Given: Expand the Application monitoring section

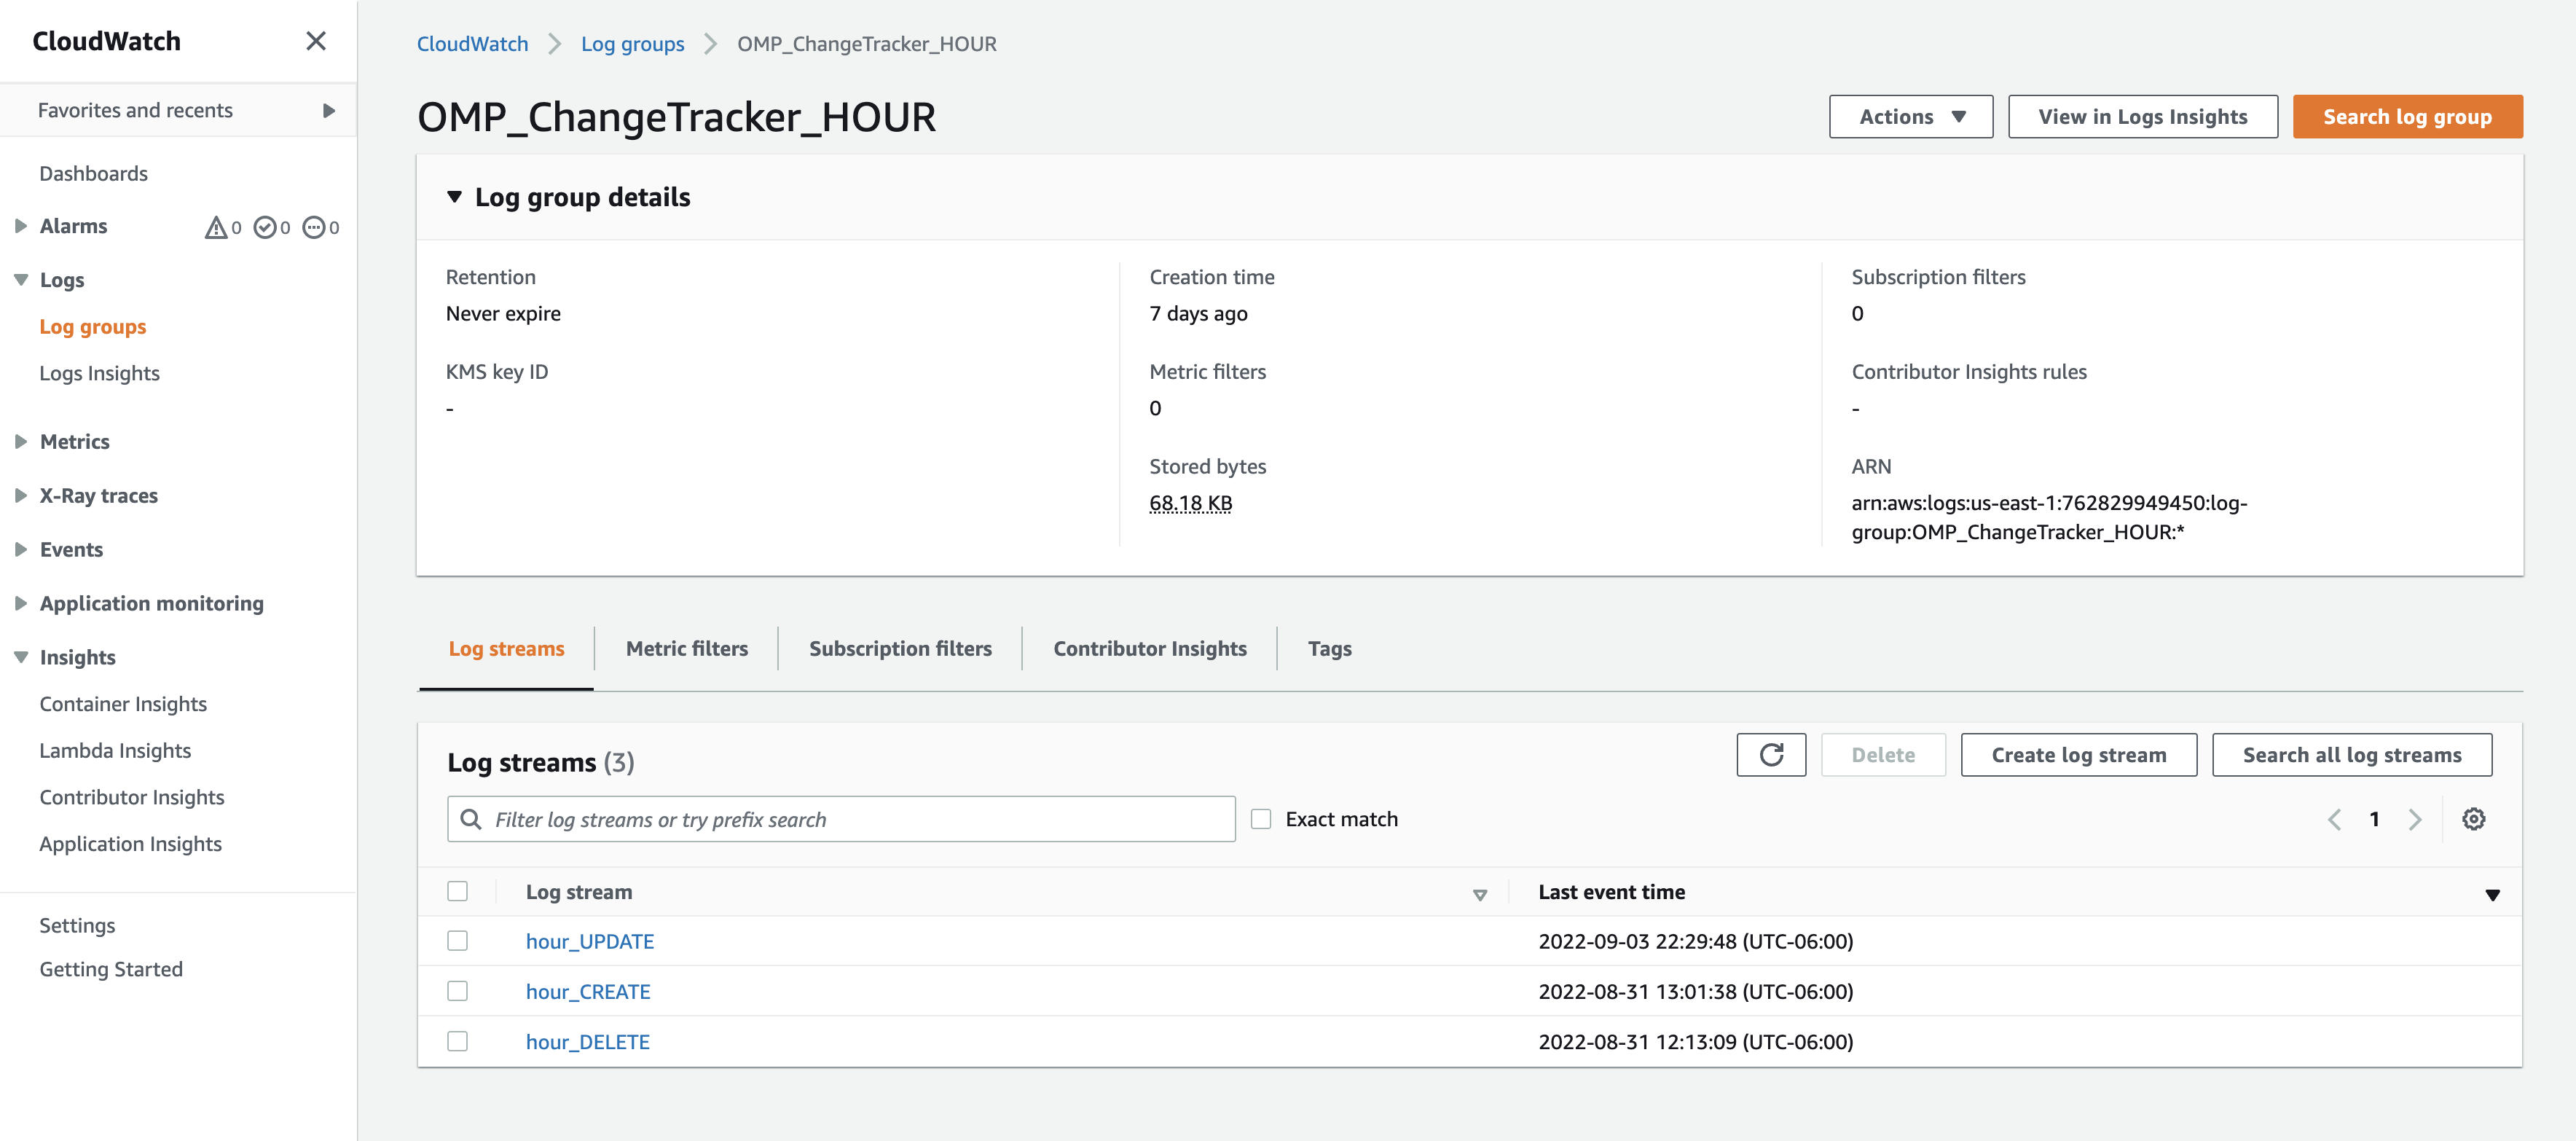Looking at the screenshot, I should (x=20, y=603).
